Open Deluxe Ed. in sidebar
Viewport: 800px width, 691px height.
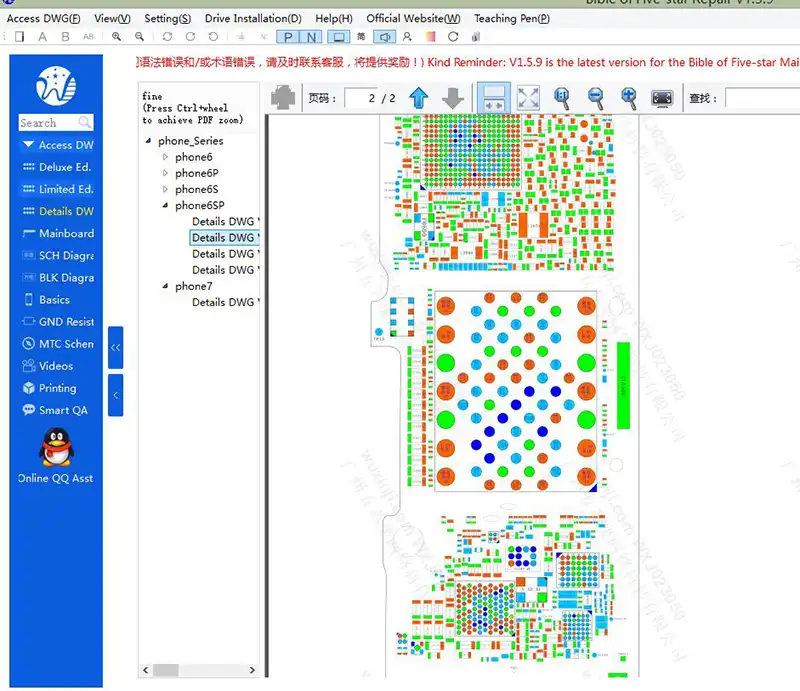[58, 167]
